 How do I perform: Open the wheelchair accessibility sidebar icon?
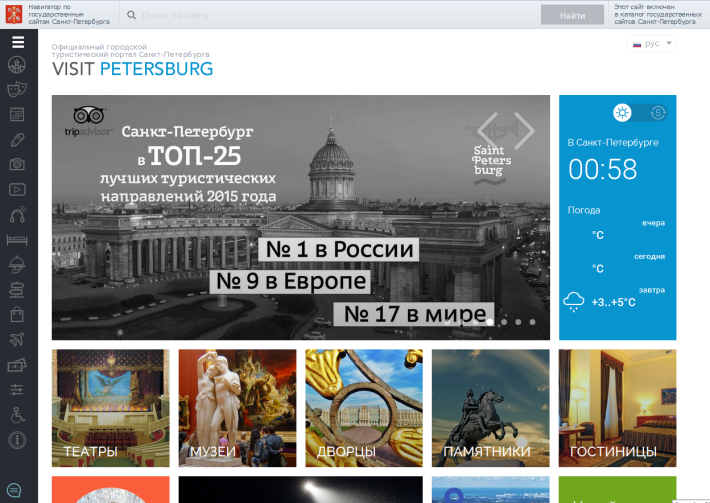coord(17,415)
